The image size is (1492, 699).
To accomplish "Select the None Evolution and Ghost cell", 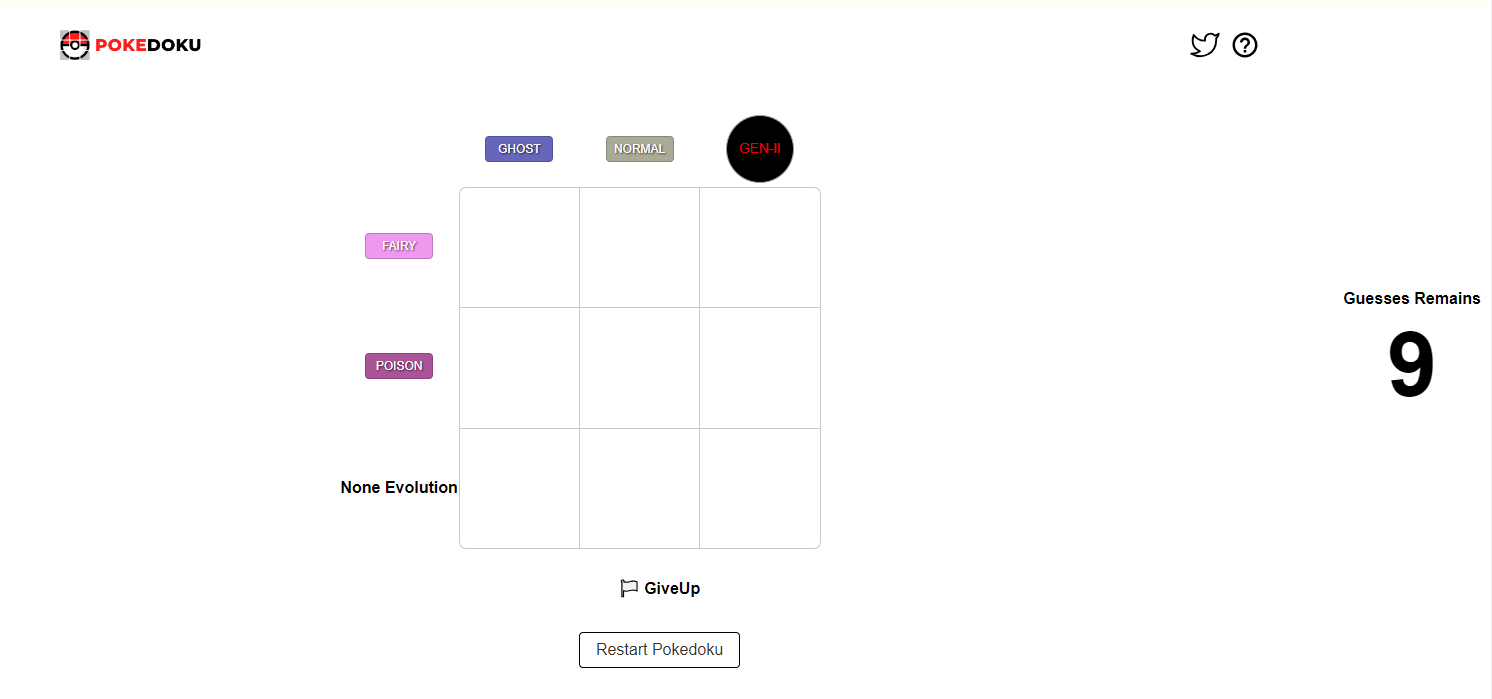I will pyautogui.click(x=520, y=488).
